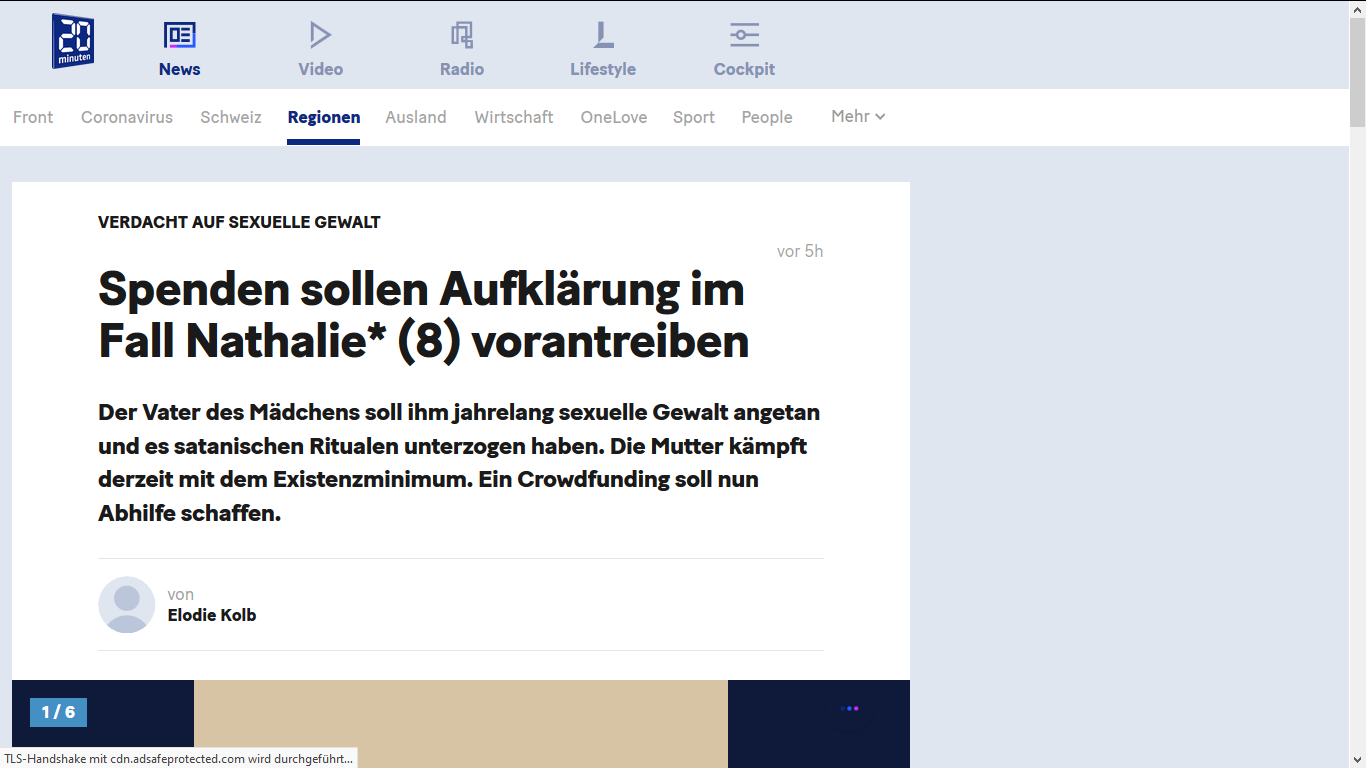The width and height of the screenshot is (1366, 768).
Task: Click the TLS-Handshake status bar text
Action: [178, 759]
